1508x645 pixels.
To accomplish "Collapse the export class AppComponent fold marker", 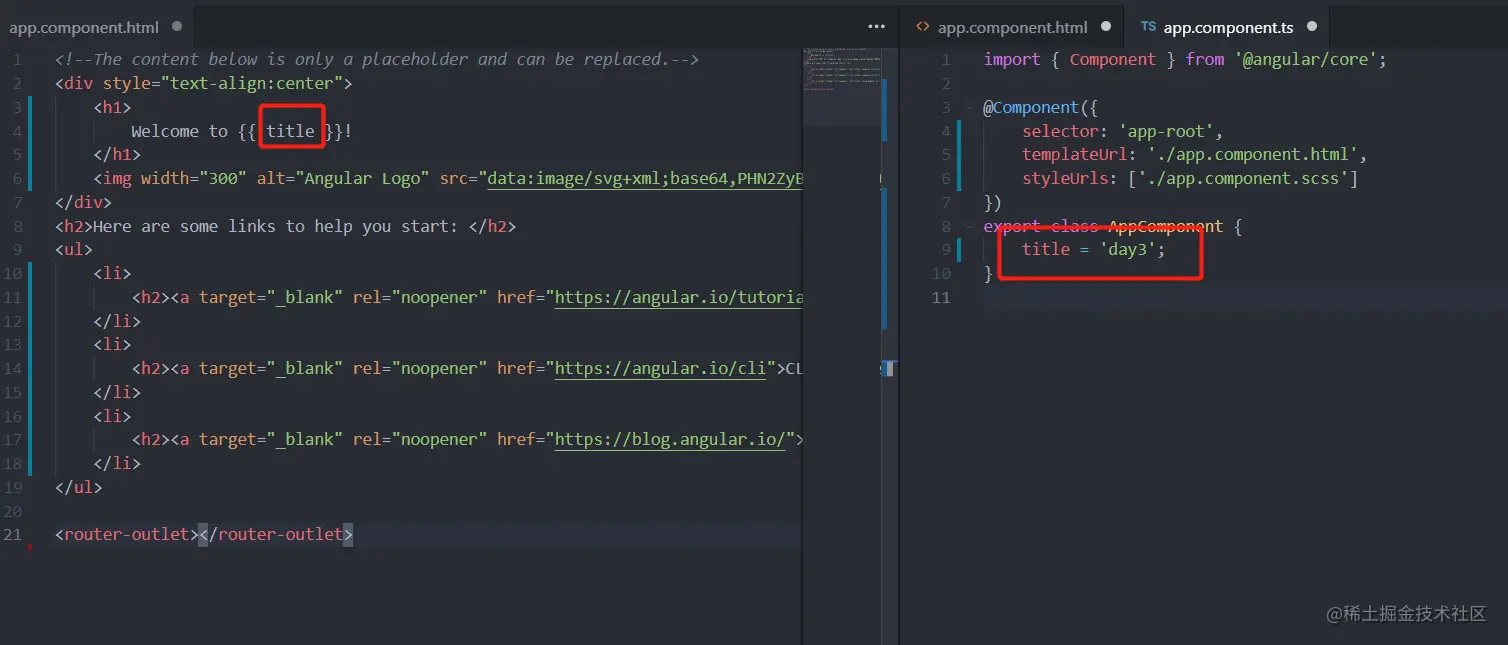I will [x=971, y=226].
